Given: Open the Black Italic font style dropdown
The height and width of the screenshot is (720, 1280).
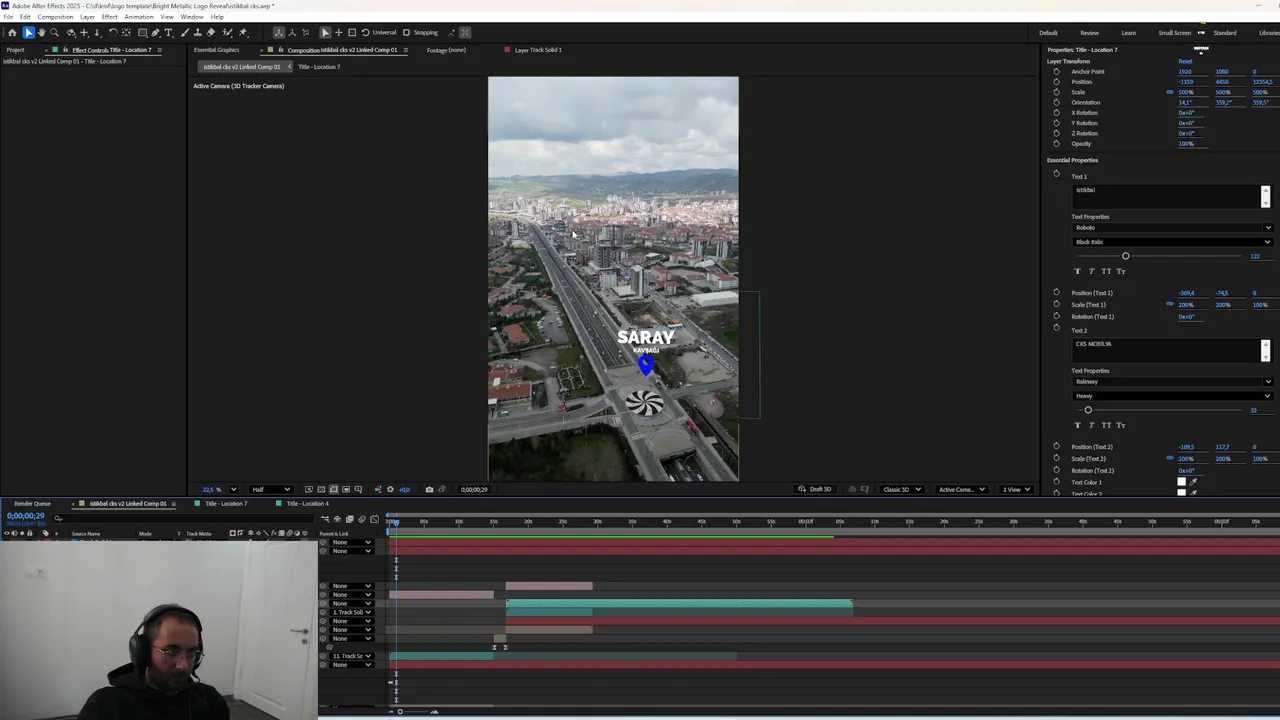Looking at the screenshot, I should coord(1172,242).
